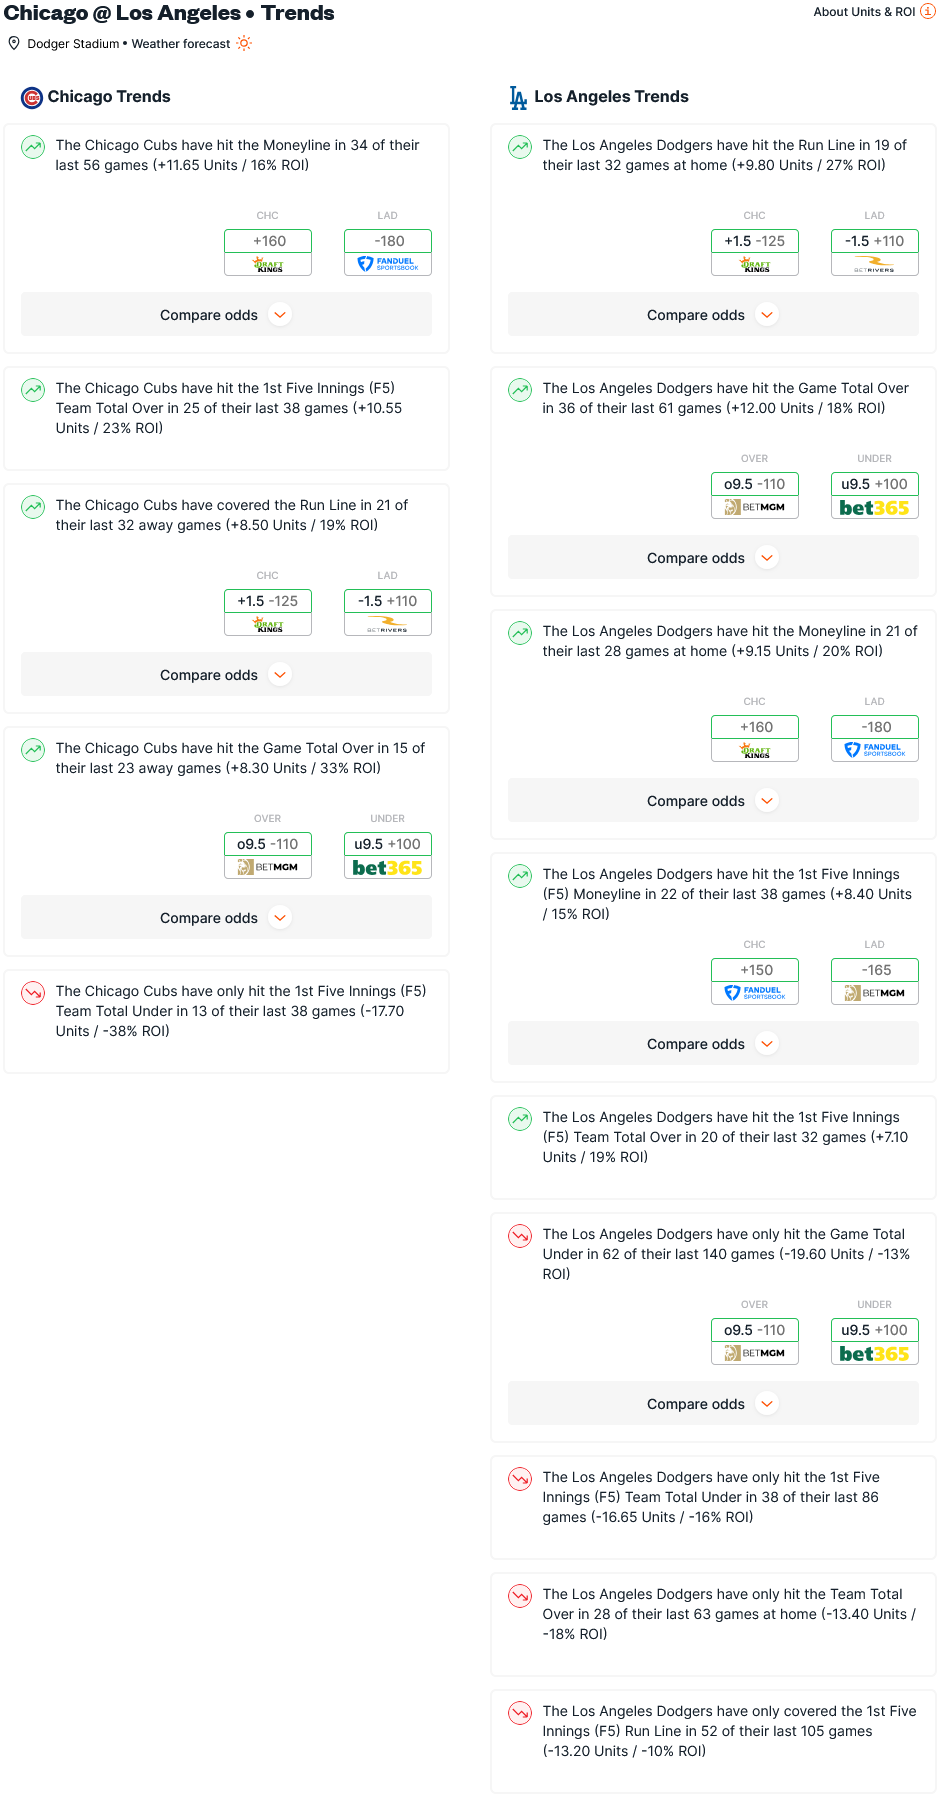Click the sunny weather forecast icon
The width and height of the screenshot is (939, 1796).
pyautogui.click(x=244, y=44)
